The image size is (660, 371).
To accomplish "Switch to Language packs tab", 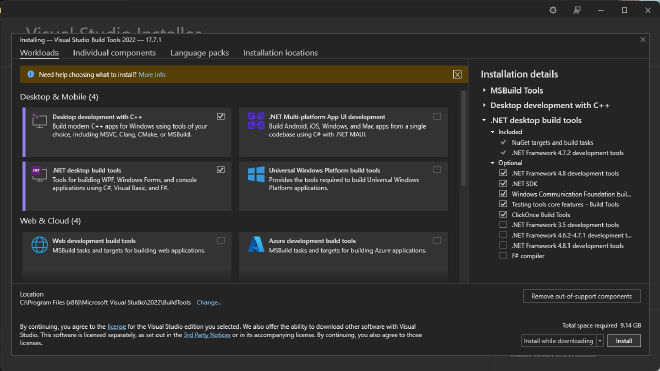I will (200, 53).
